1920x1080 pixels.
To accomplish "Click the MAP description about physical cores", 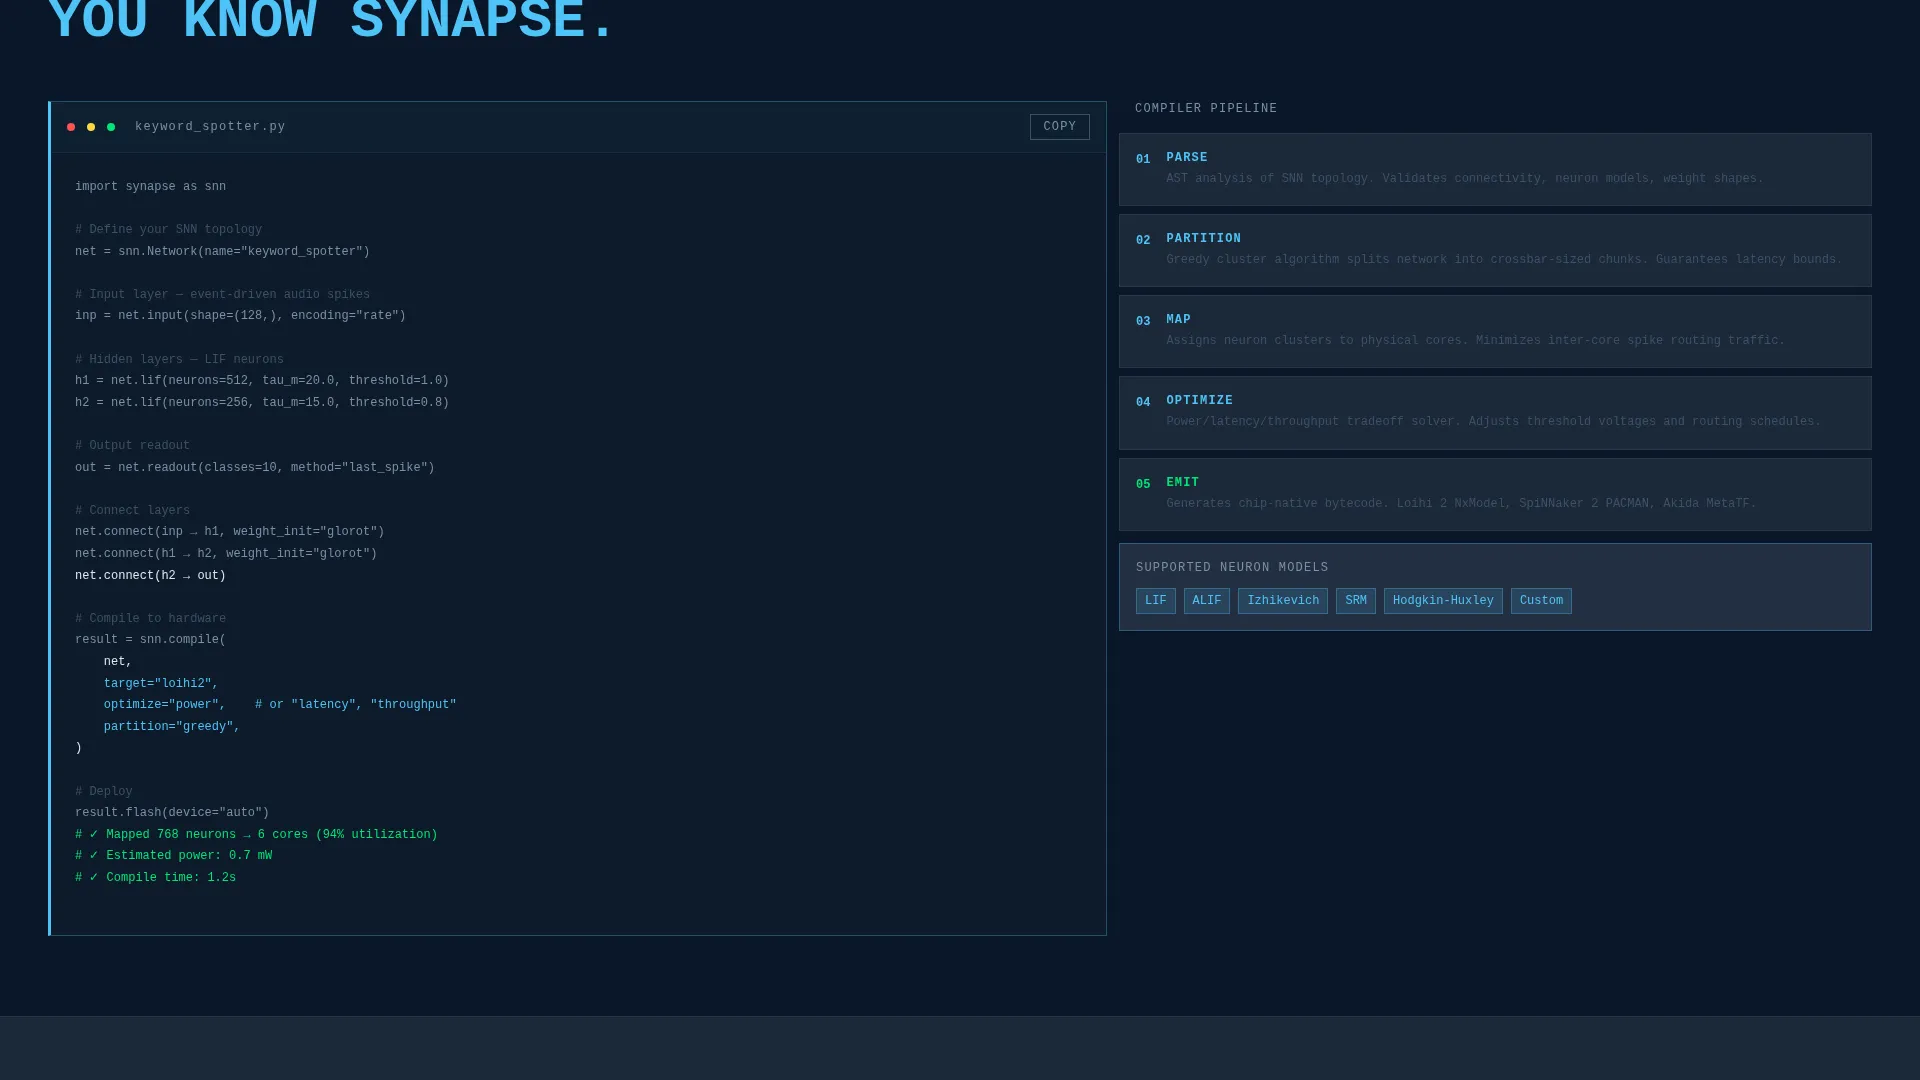I will pos(1475,341).
